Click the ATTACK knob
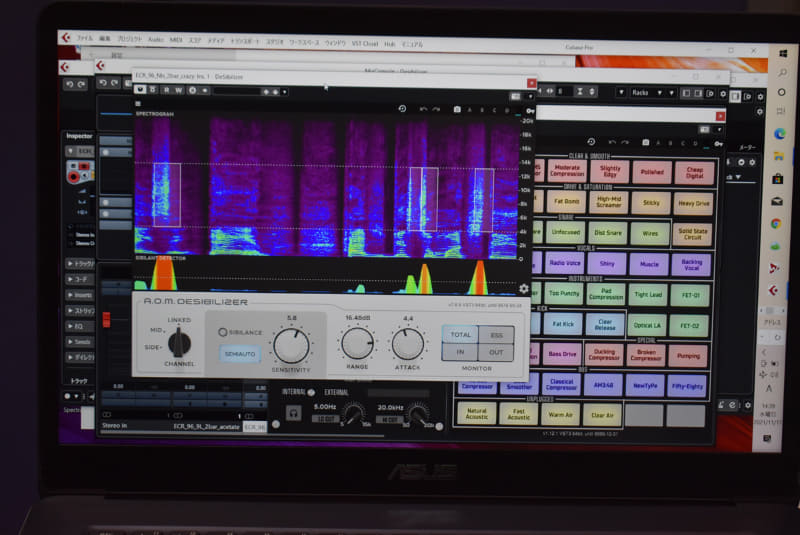Viewport: 800px width, 535px height. click(408, 344)
